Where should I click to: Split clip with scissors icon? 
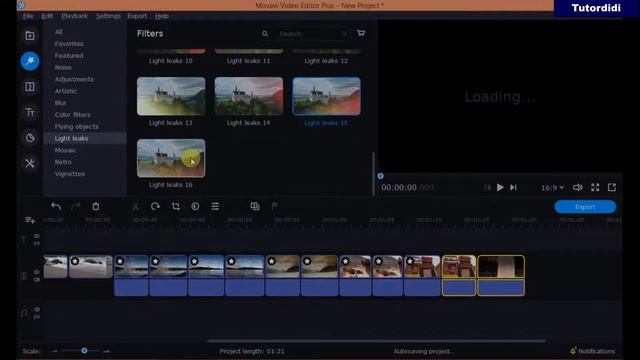point(136,207)
